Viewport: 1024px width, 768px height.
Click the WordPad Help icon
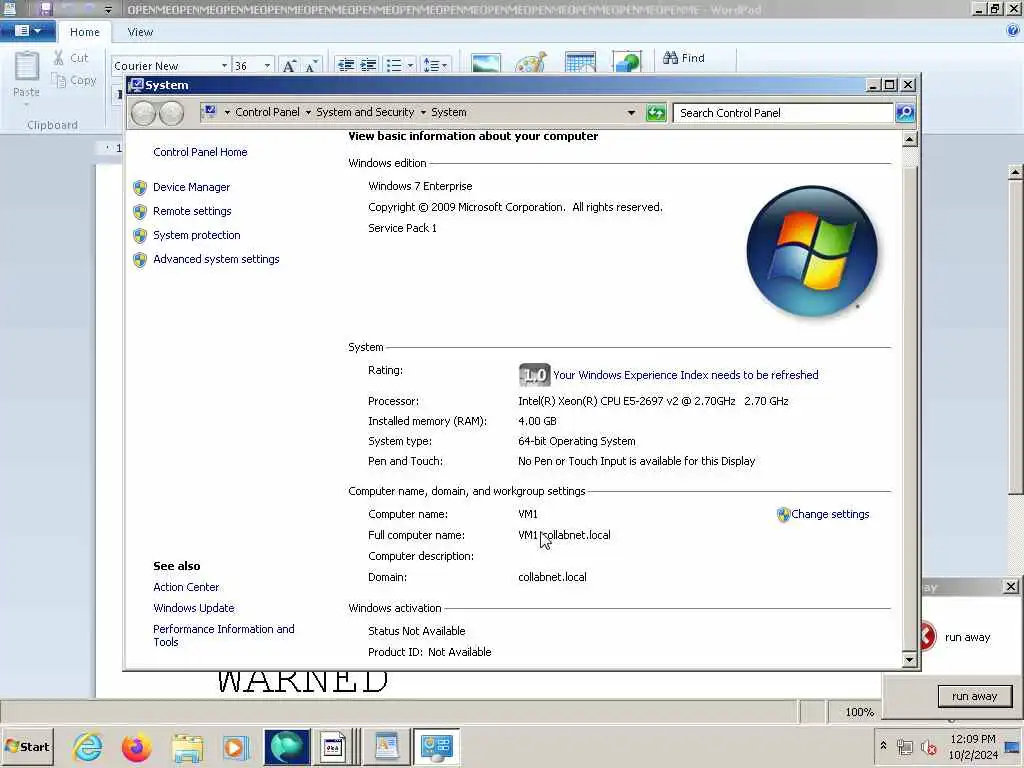(1013, 31)
